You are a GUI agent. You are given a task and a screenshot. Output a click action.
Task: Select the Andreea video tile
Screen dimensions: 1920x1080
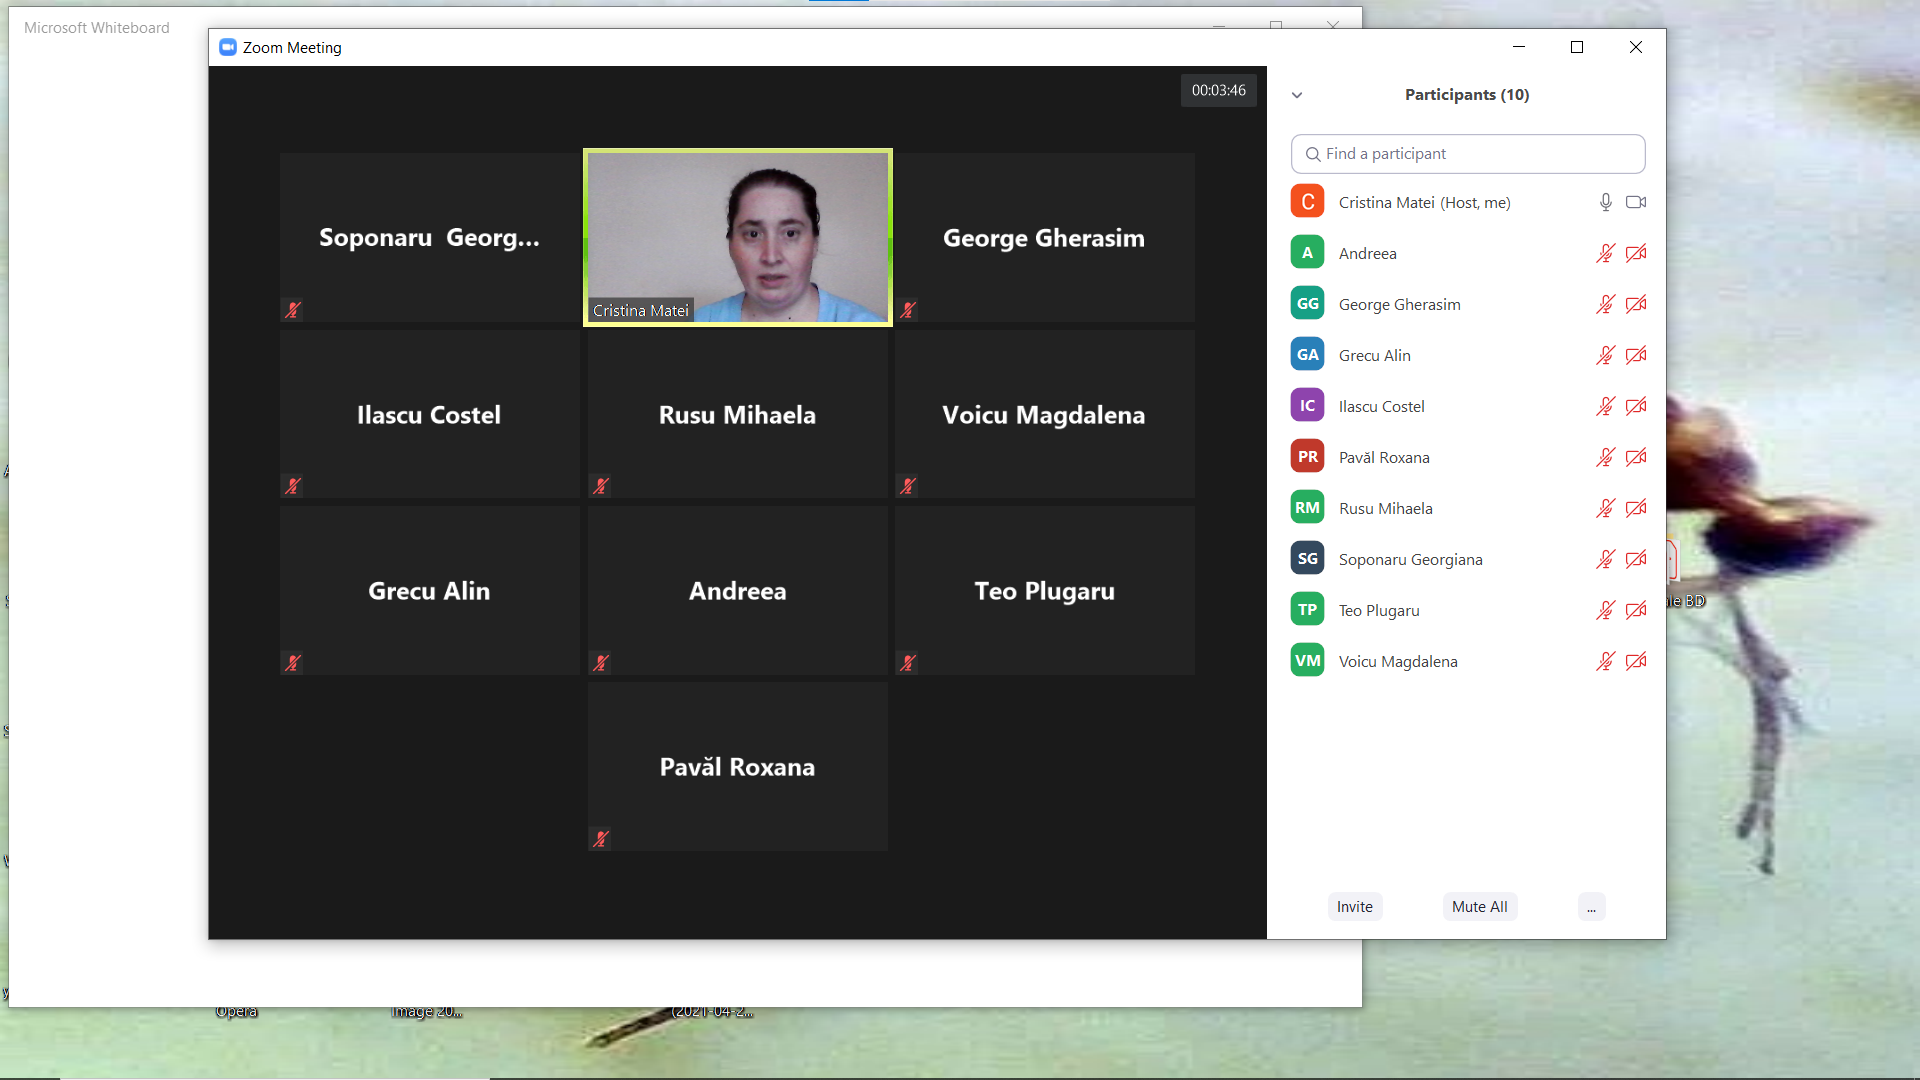pyautogui.click(x=738, y=590)
